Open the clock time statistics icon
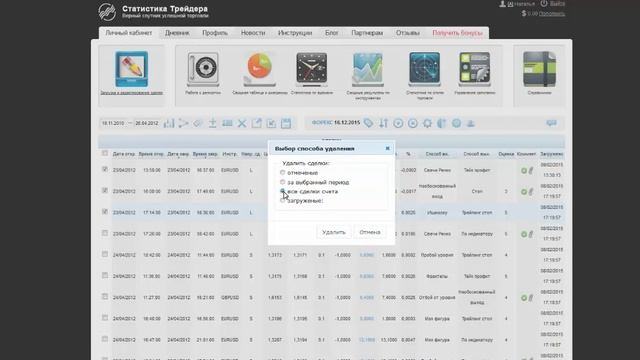 (x=311, y=69)
